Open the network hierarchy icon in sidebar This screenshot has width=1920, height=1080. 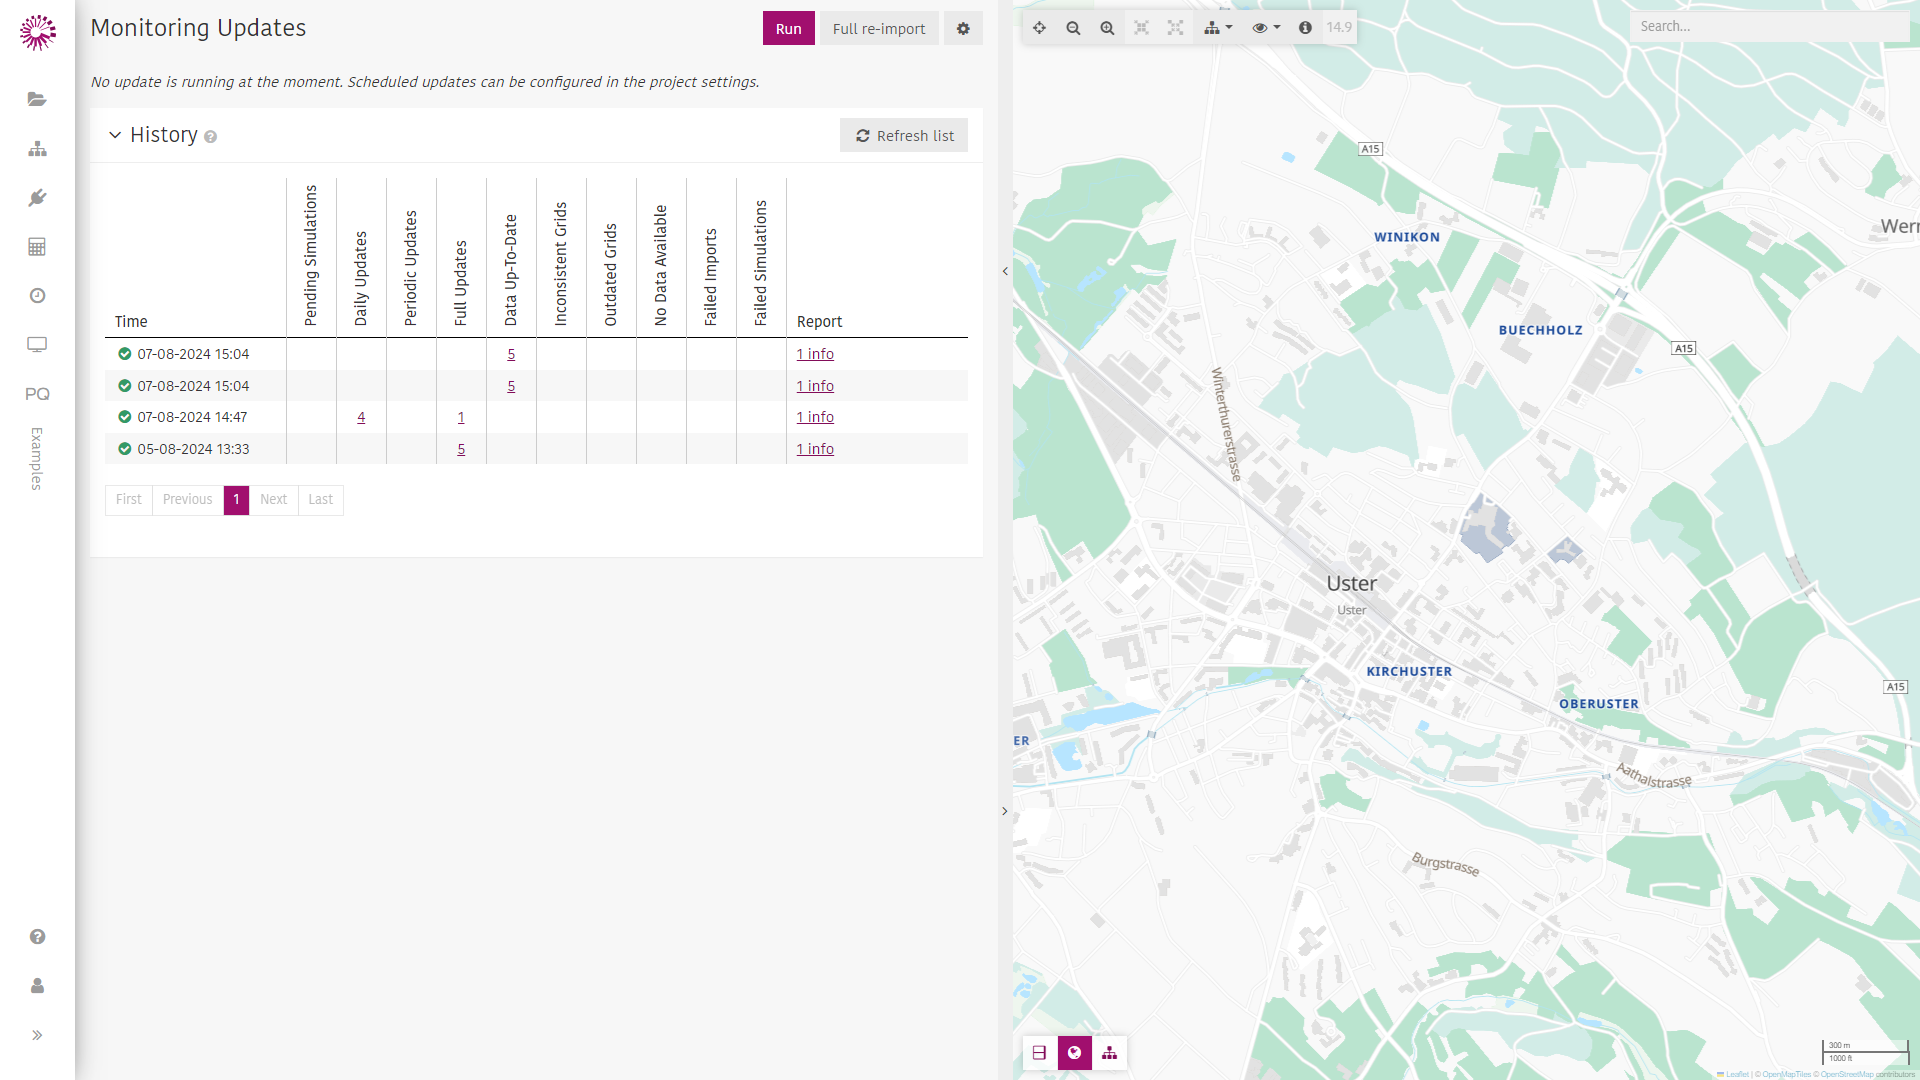tap(37, 149)
